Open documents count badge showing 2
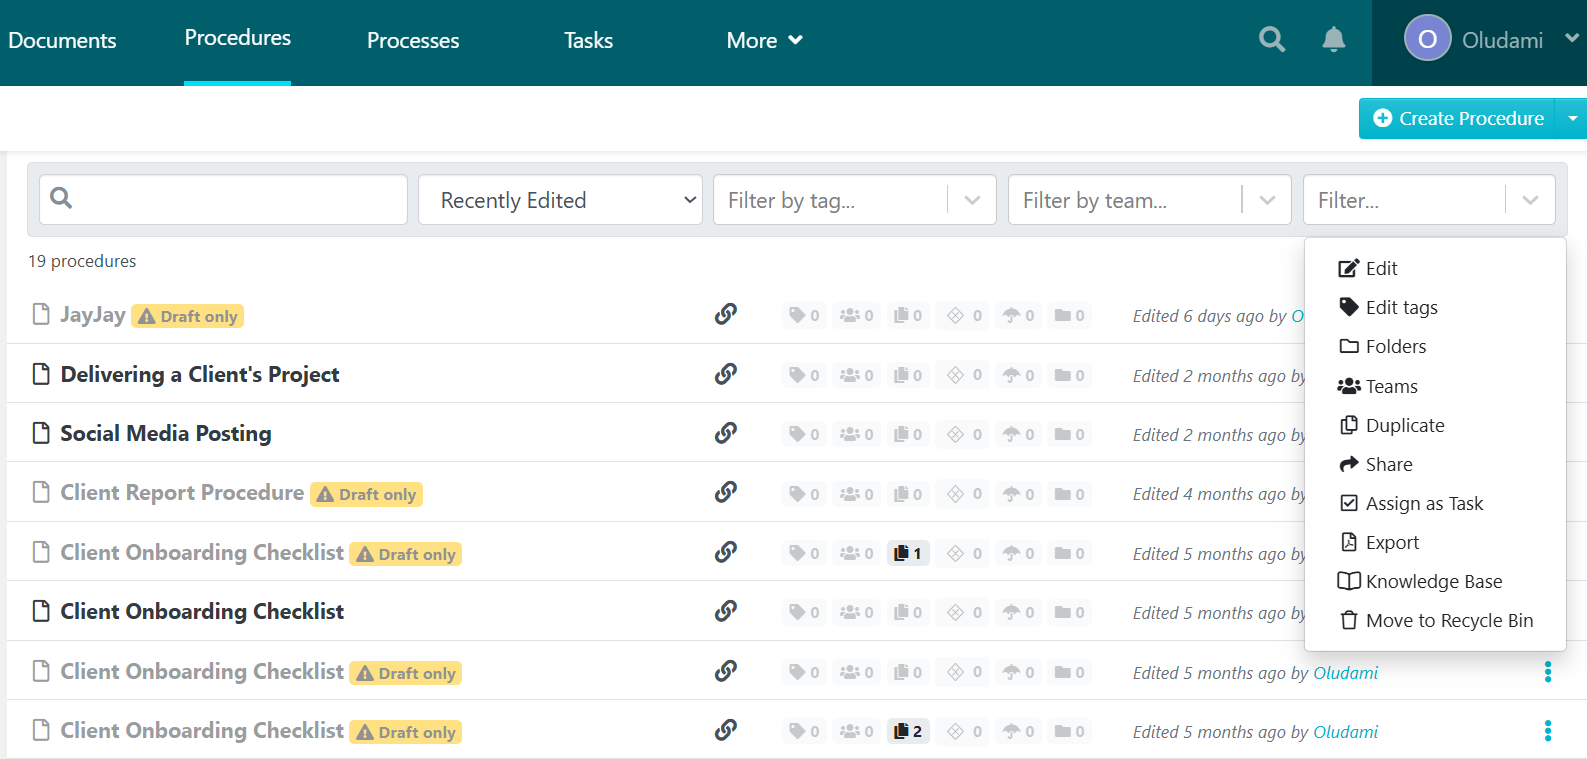 908,732
